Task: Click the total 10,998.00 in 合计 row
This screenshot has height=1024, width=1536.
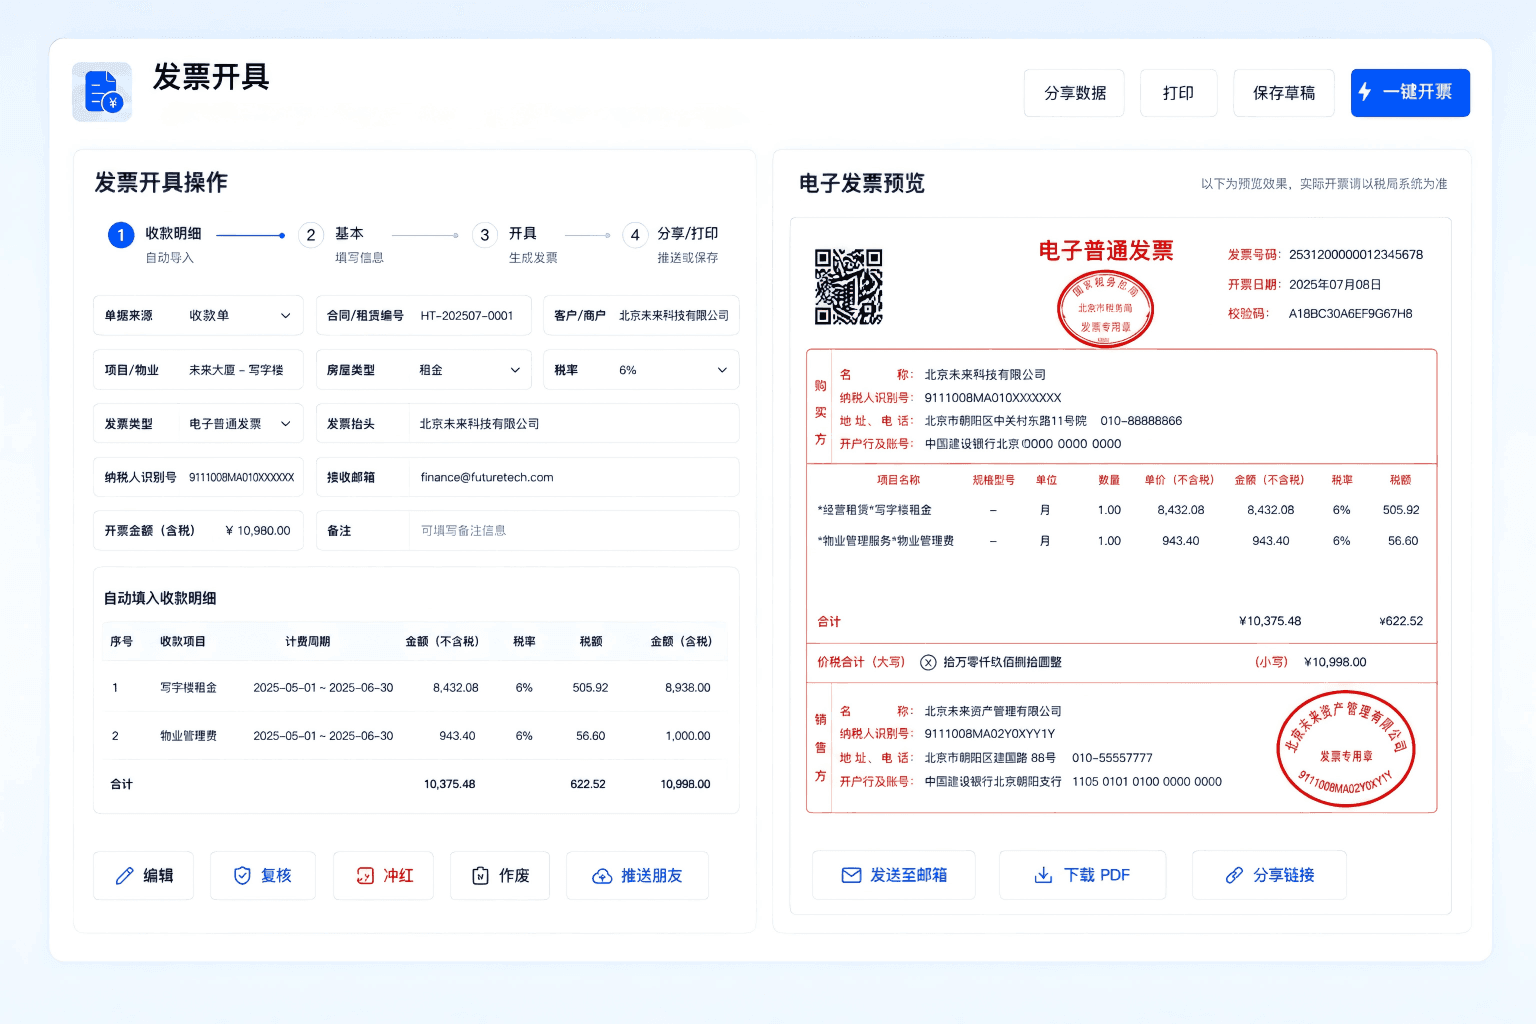Action: pos(685,784)
